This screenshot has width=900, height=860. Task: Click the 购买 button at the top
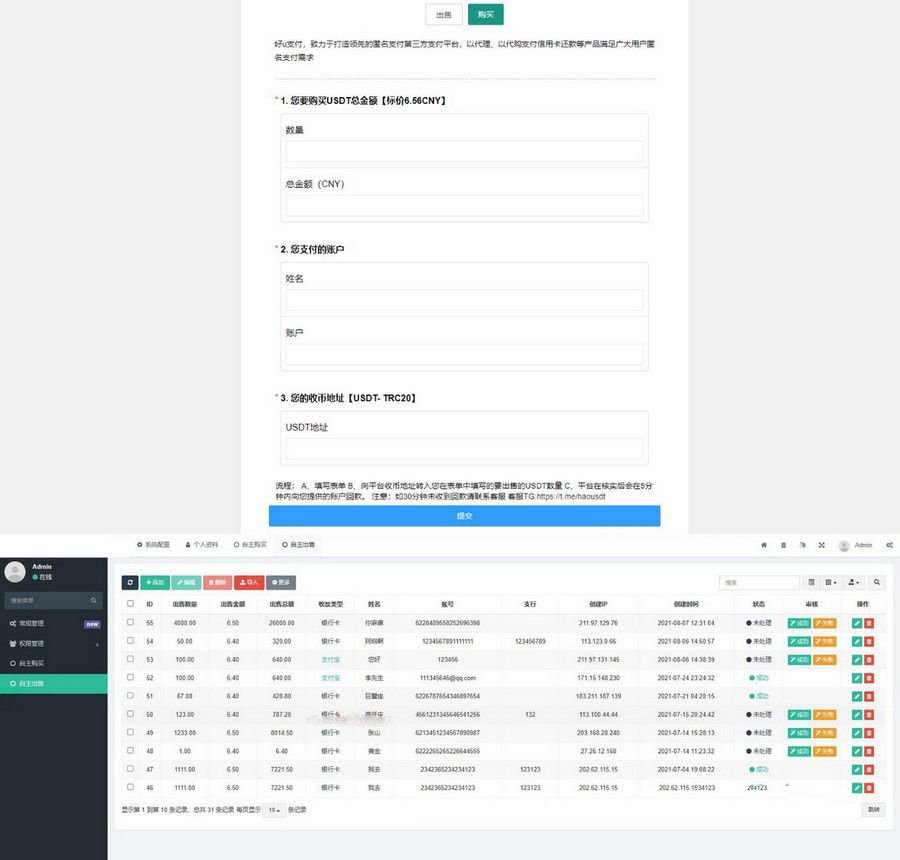click(x=486, y=15)
